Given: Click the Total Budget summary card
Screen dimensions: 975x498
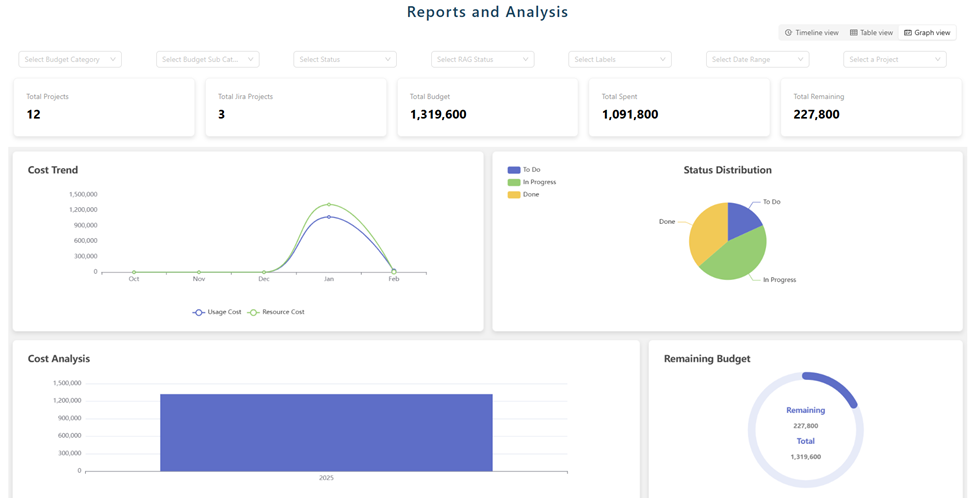Looking at the screenshot, I should (x=487, y=107).
